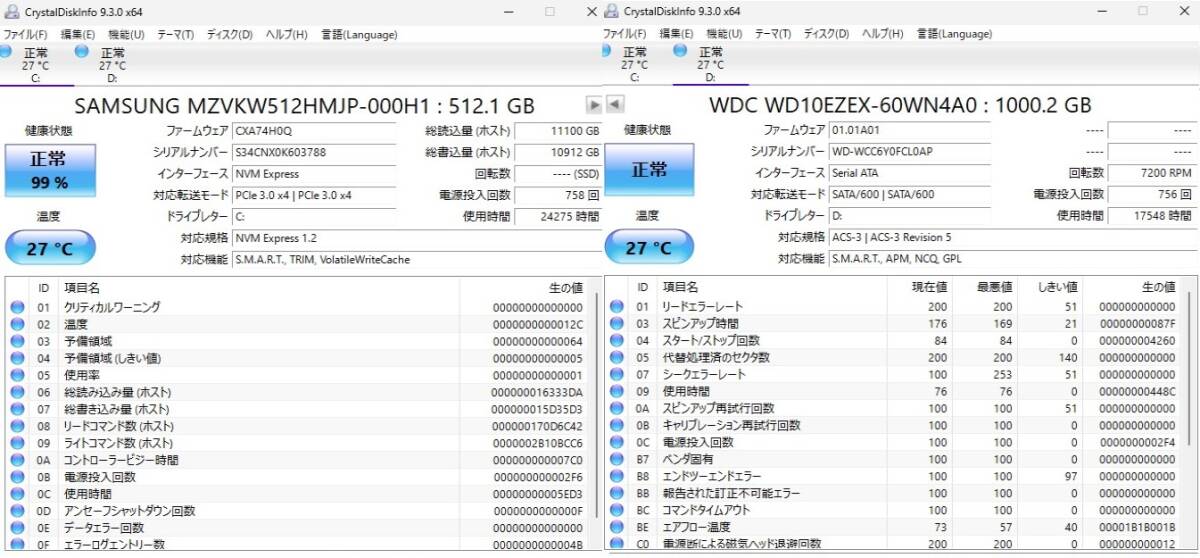This screenshot has height=558, width=1200.
Task: Select 総読み込み量 (ホスト) row
Action: (298, 392)
